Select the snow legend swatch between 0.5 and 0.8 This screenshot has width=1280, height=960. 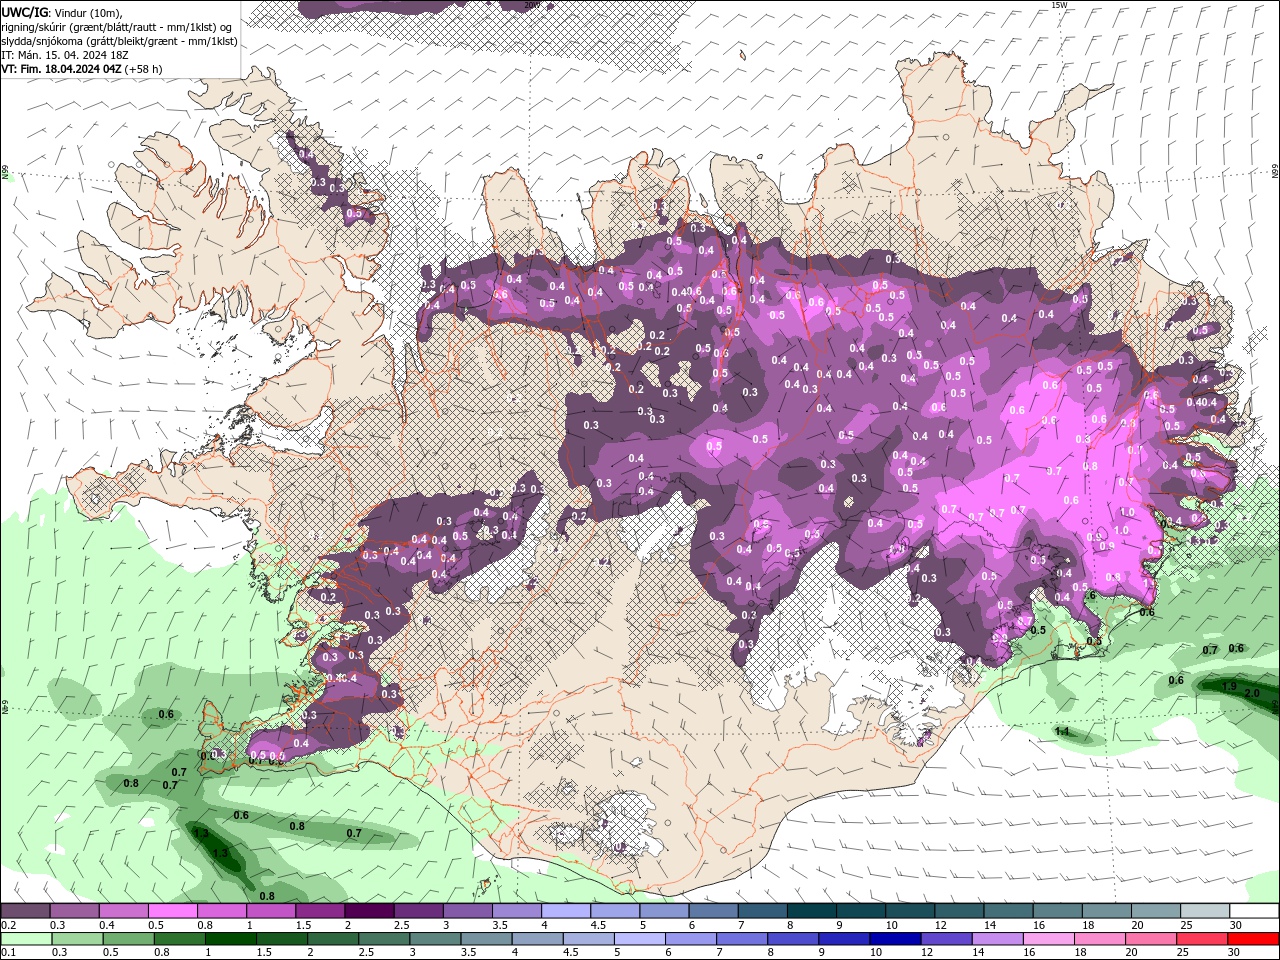172,911
